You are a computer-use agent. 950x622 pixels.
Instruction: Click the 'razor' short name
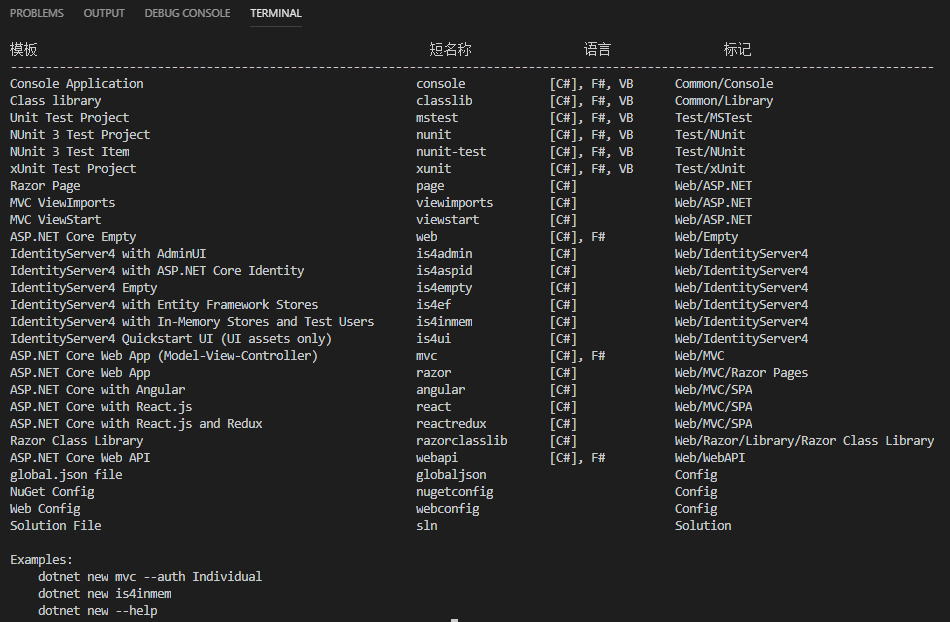click(433, 372)
